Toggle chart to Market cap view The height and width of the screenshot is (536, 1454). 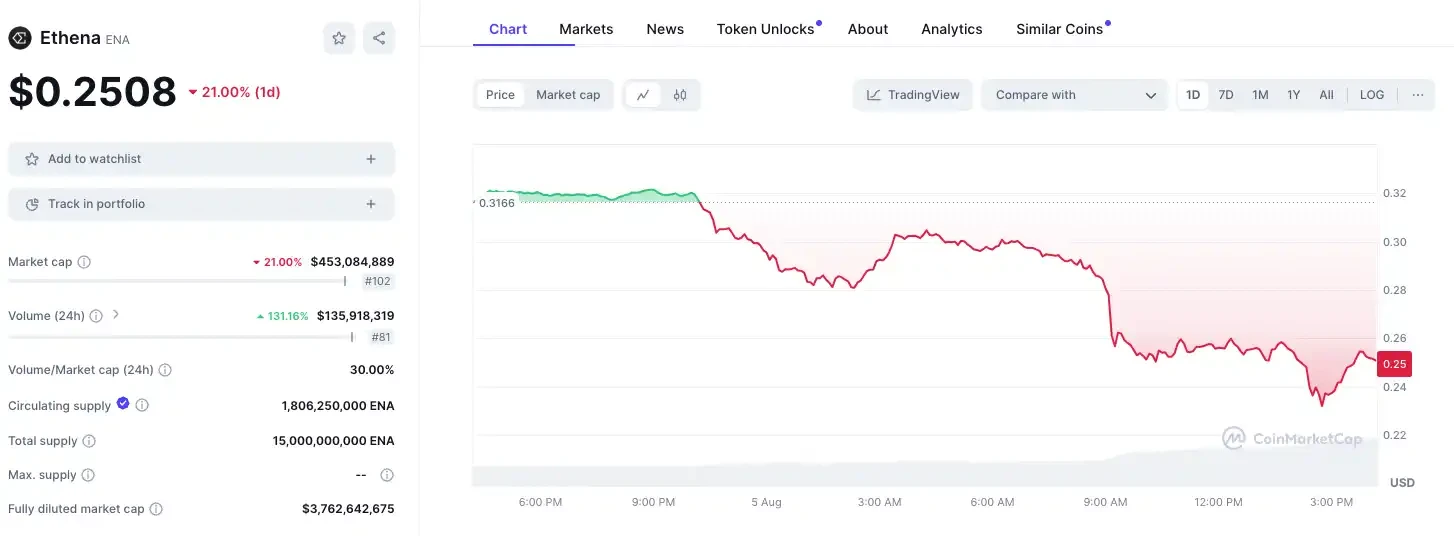pyautogui.click(x=568, y=95)
